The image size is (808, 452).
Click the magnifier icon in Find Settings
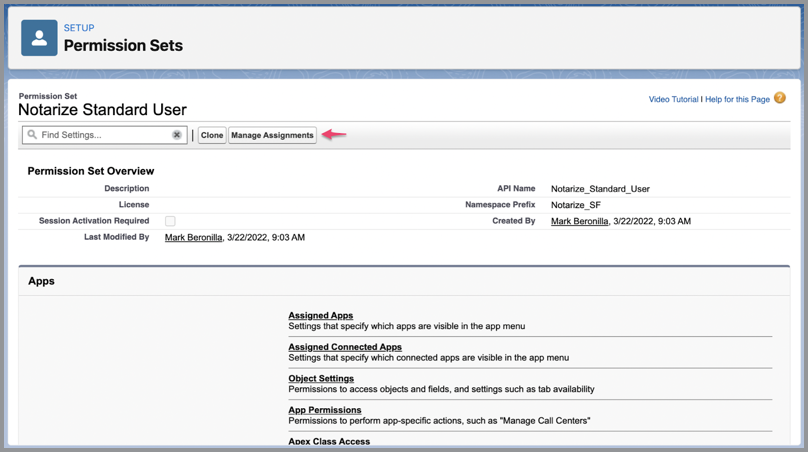32,135
